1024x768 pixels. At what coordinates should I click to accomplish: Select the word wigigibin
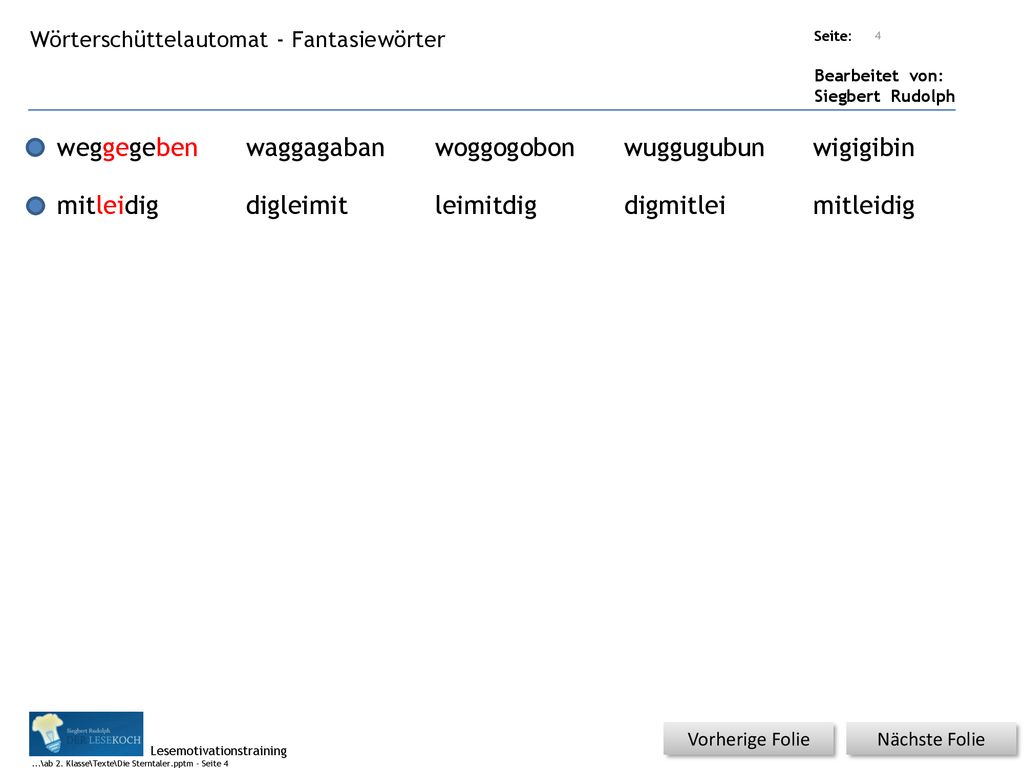pos(863,148)
